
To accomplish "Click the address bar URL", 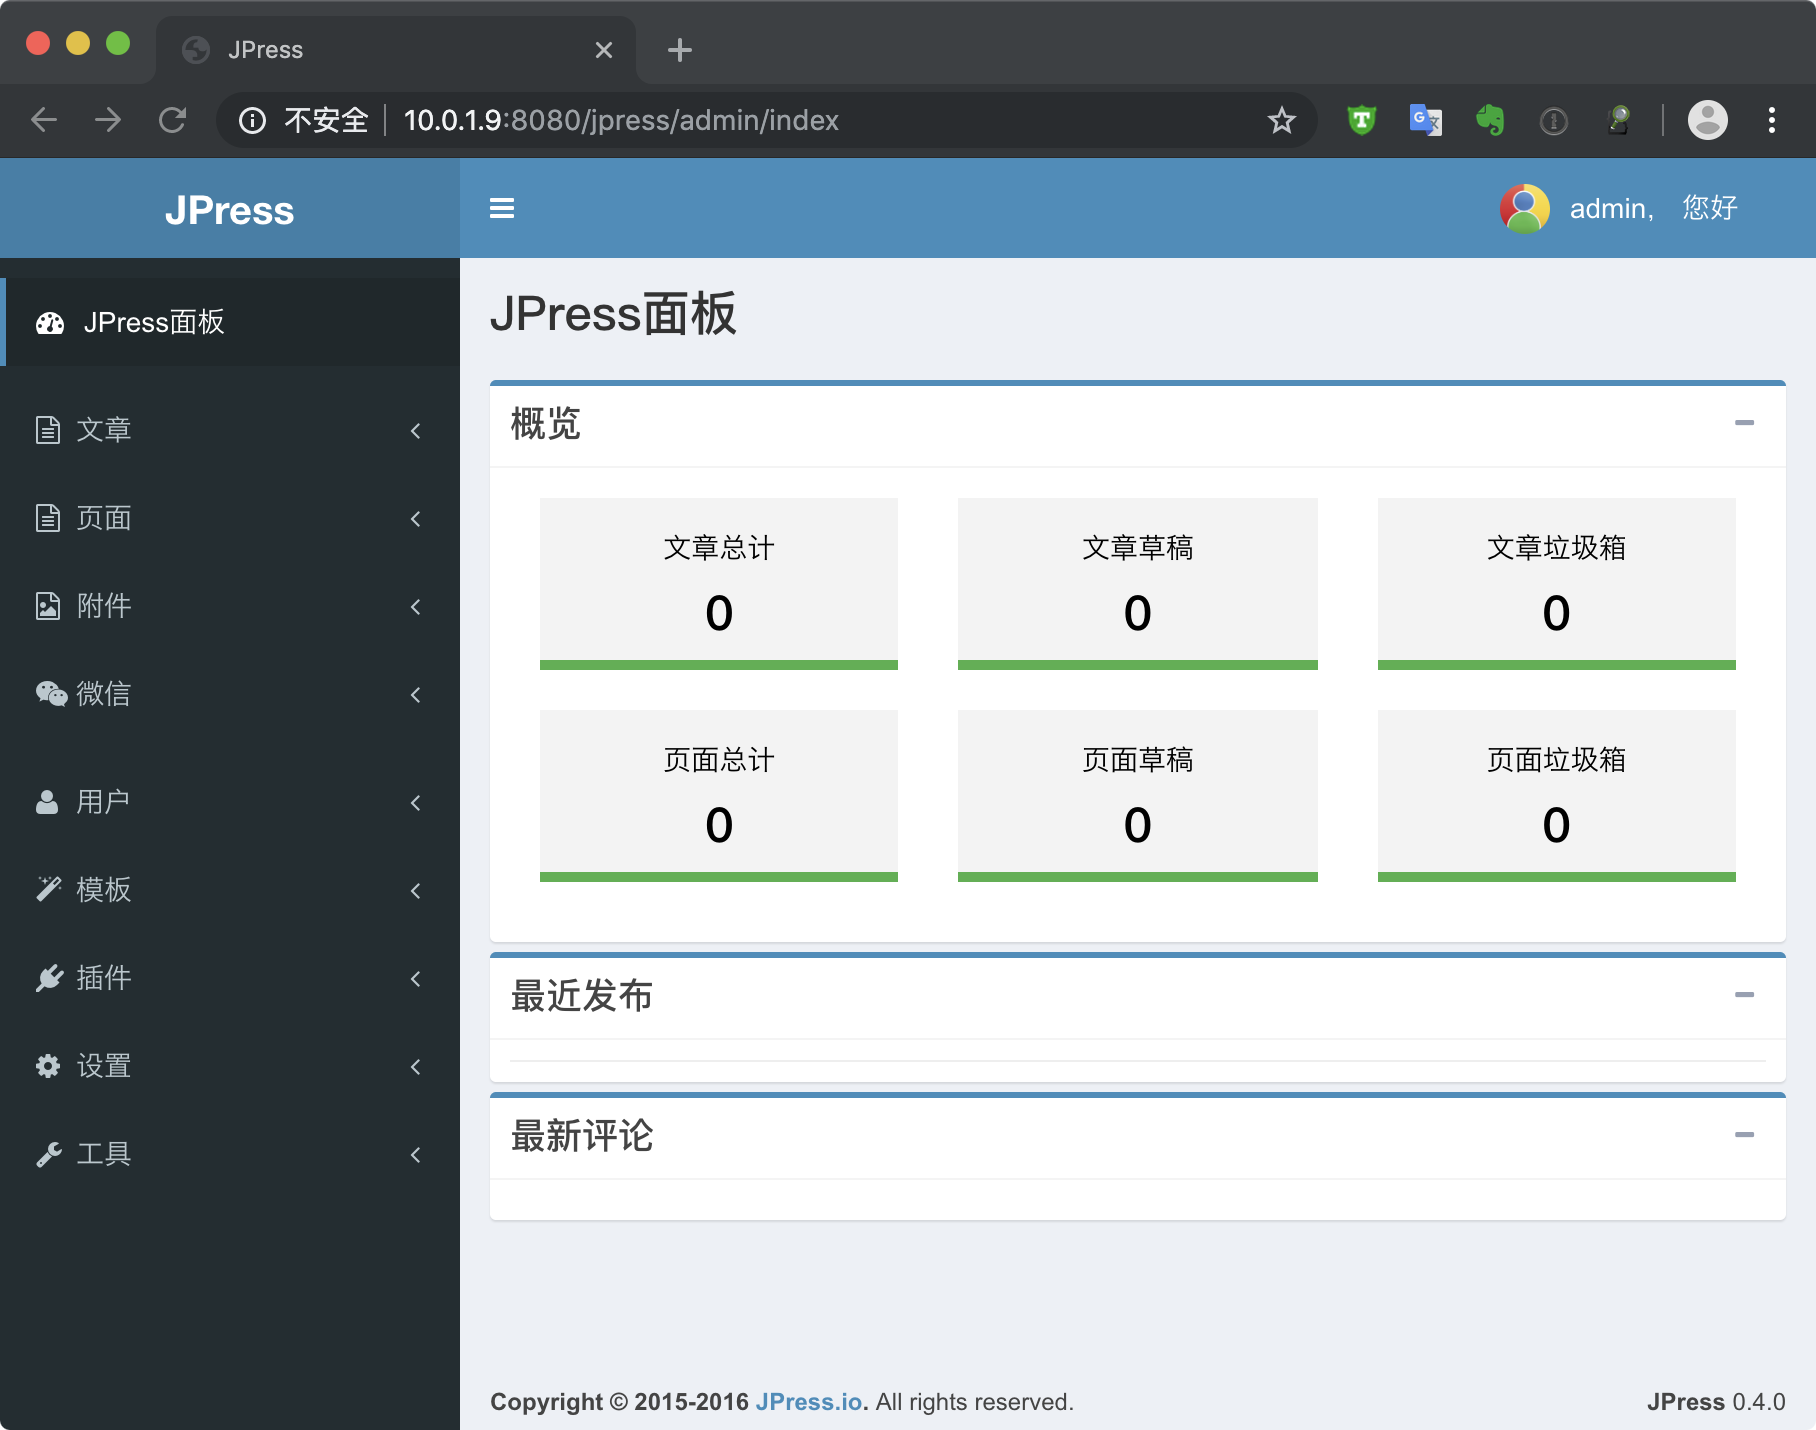I will (621, 120).
